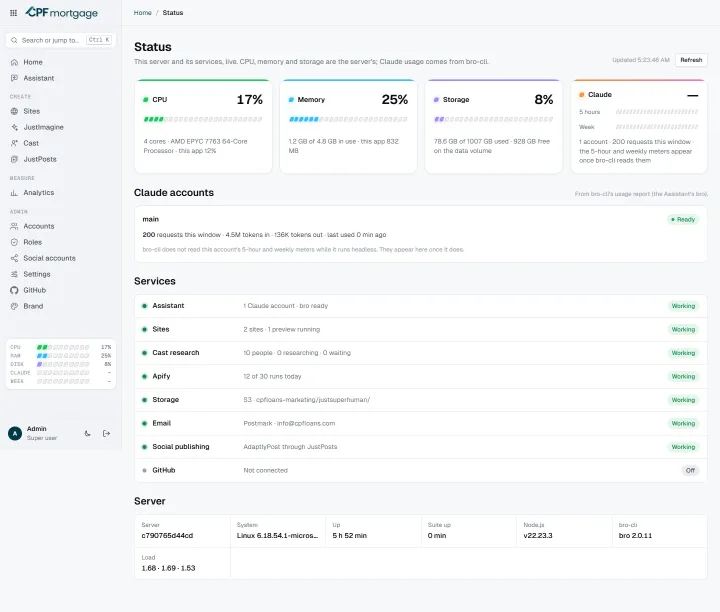Click 'Updated 5:23:46 AM' timestamp
Screen dimensions: 720x612
[641, 60]
